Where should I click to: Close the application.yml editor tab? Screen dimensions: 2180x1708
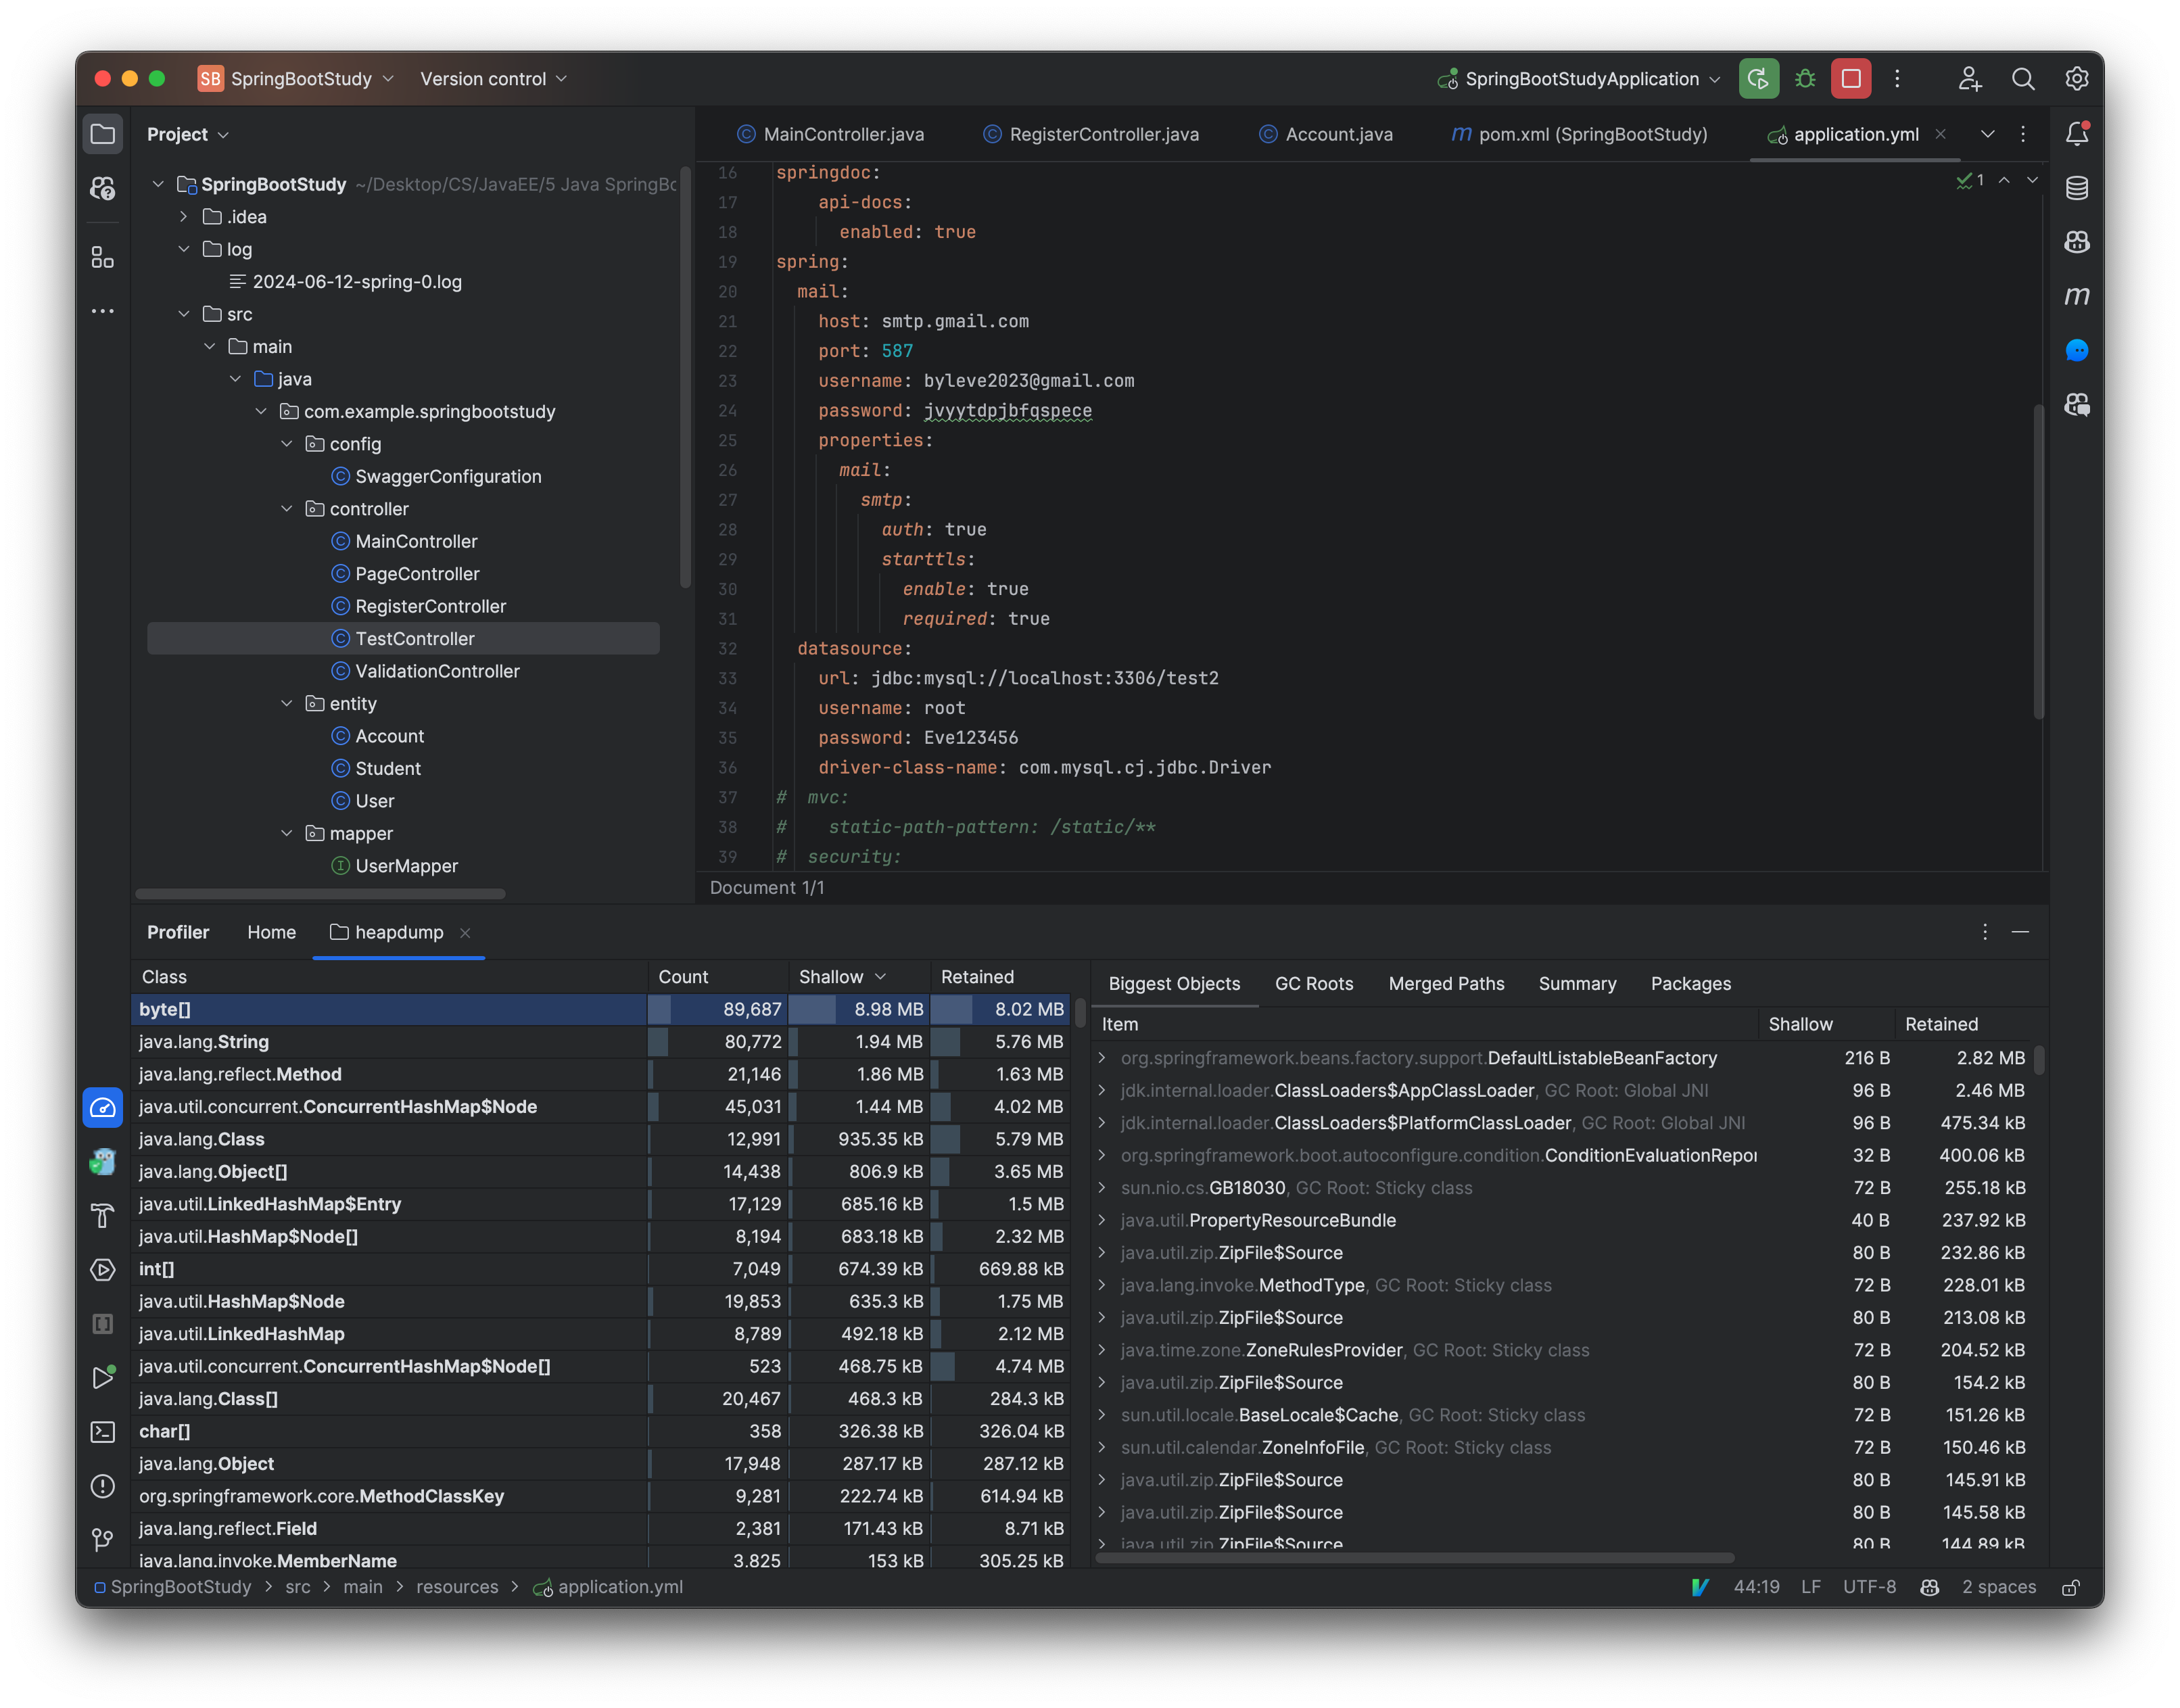pos(1941,134)
